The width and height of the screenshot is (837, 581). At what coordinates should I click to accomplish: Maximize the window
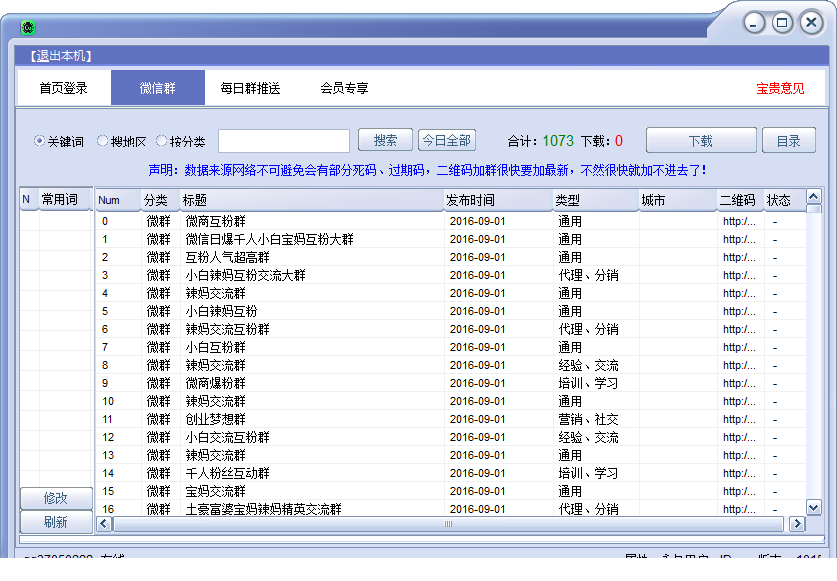(x=782, y=23)
